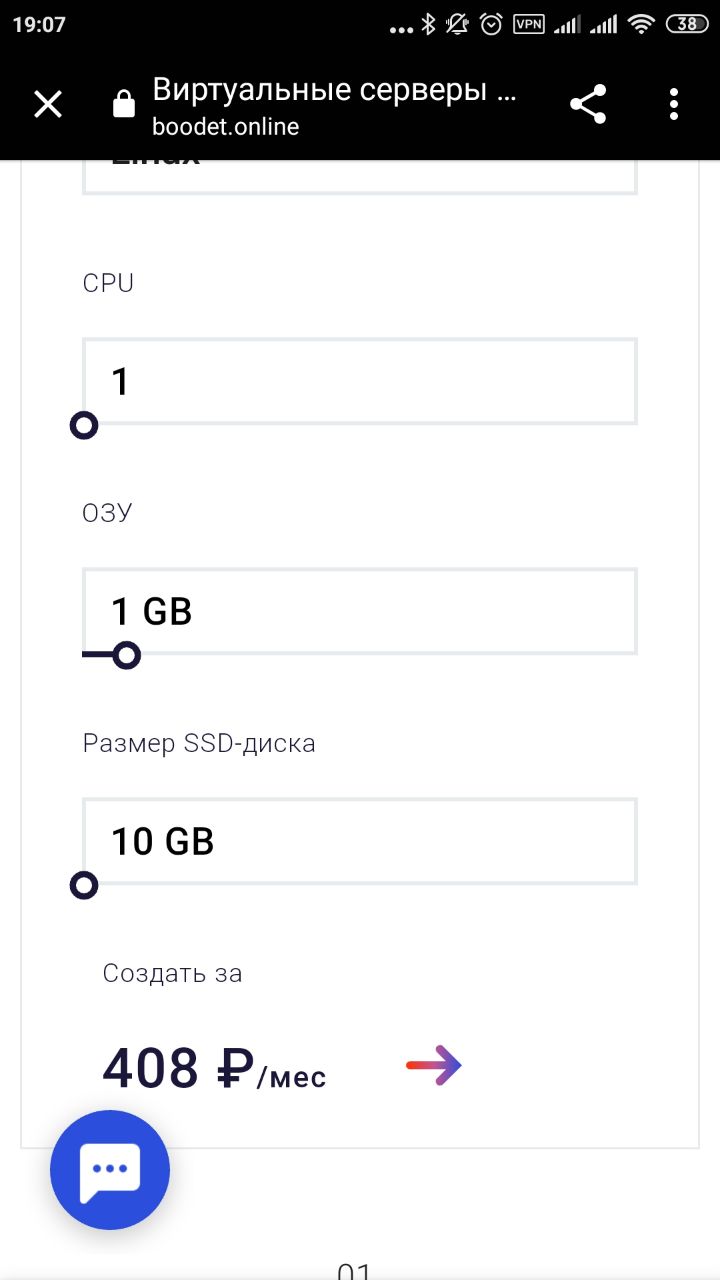The height and width of the screenshot is (1280, 720).
Task: Close the browser tab with X icon
Action: tap(48, 104)
